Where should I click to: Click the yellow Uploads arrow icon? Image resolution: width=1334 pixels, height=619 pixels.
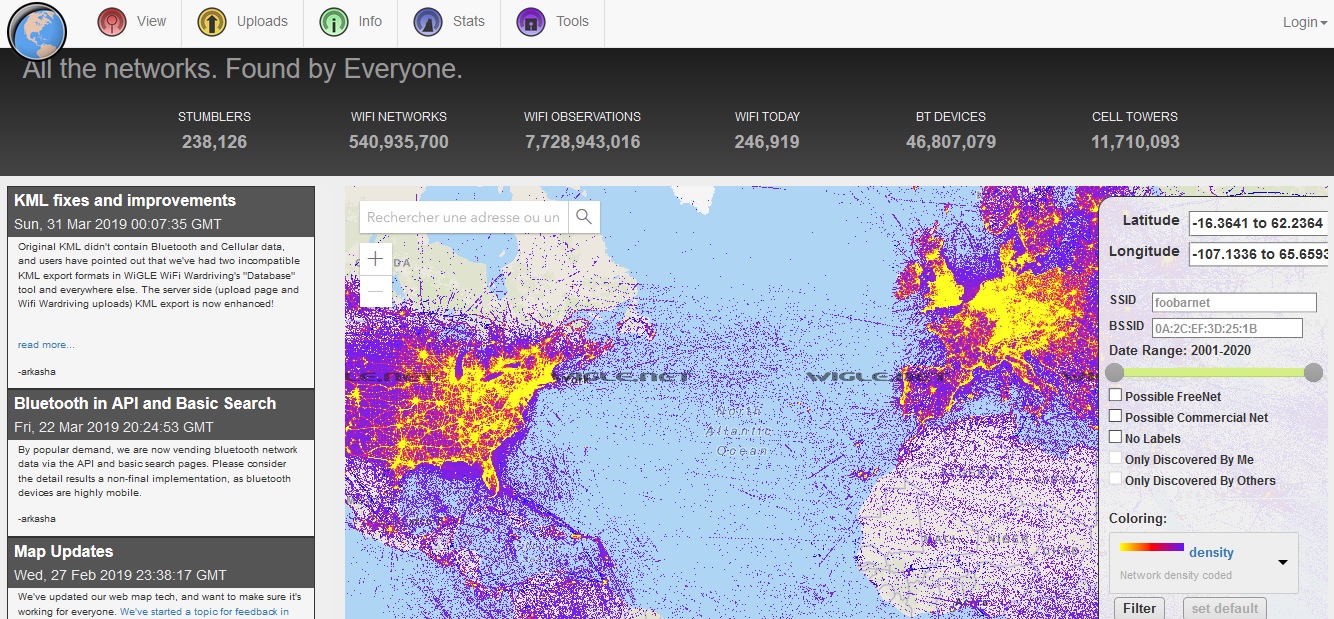click(212, 22)
